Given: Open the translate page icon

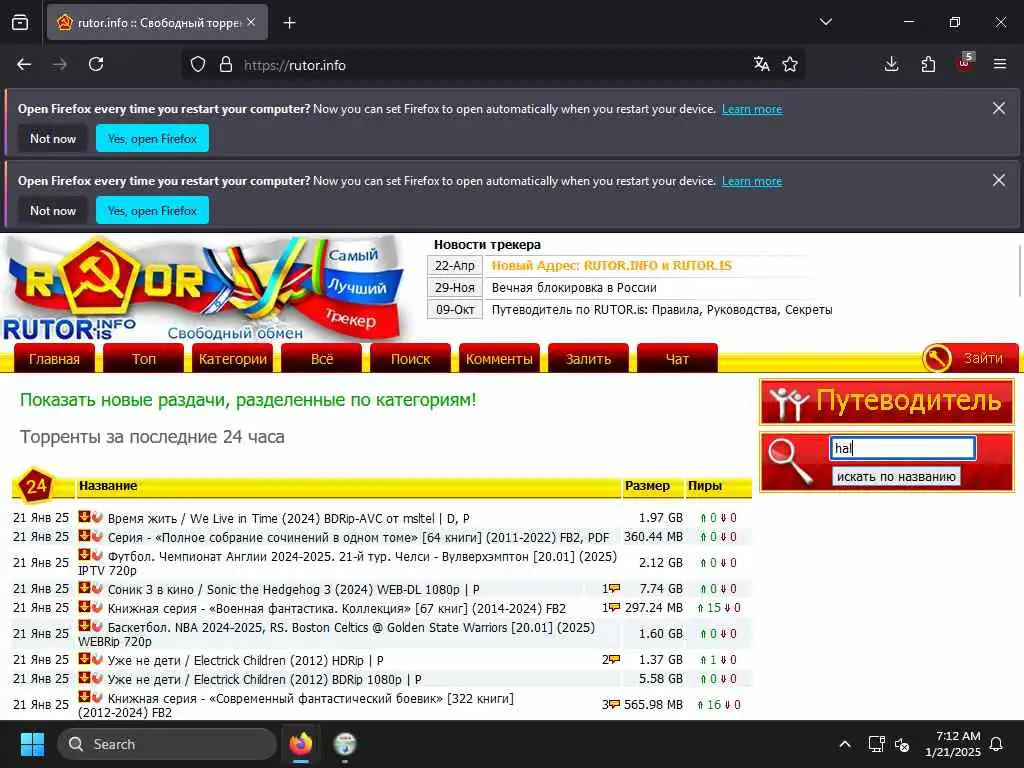Looking at the screenshot, I should (761, 64).
